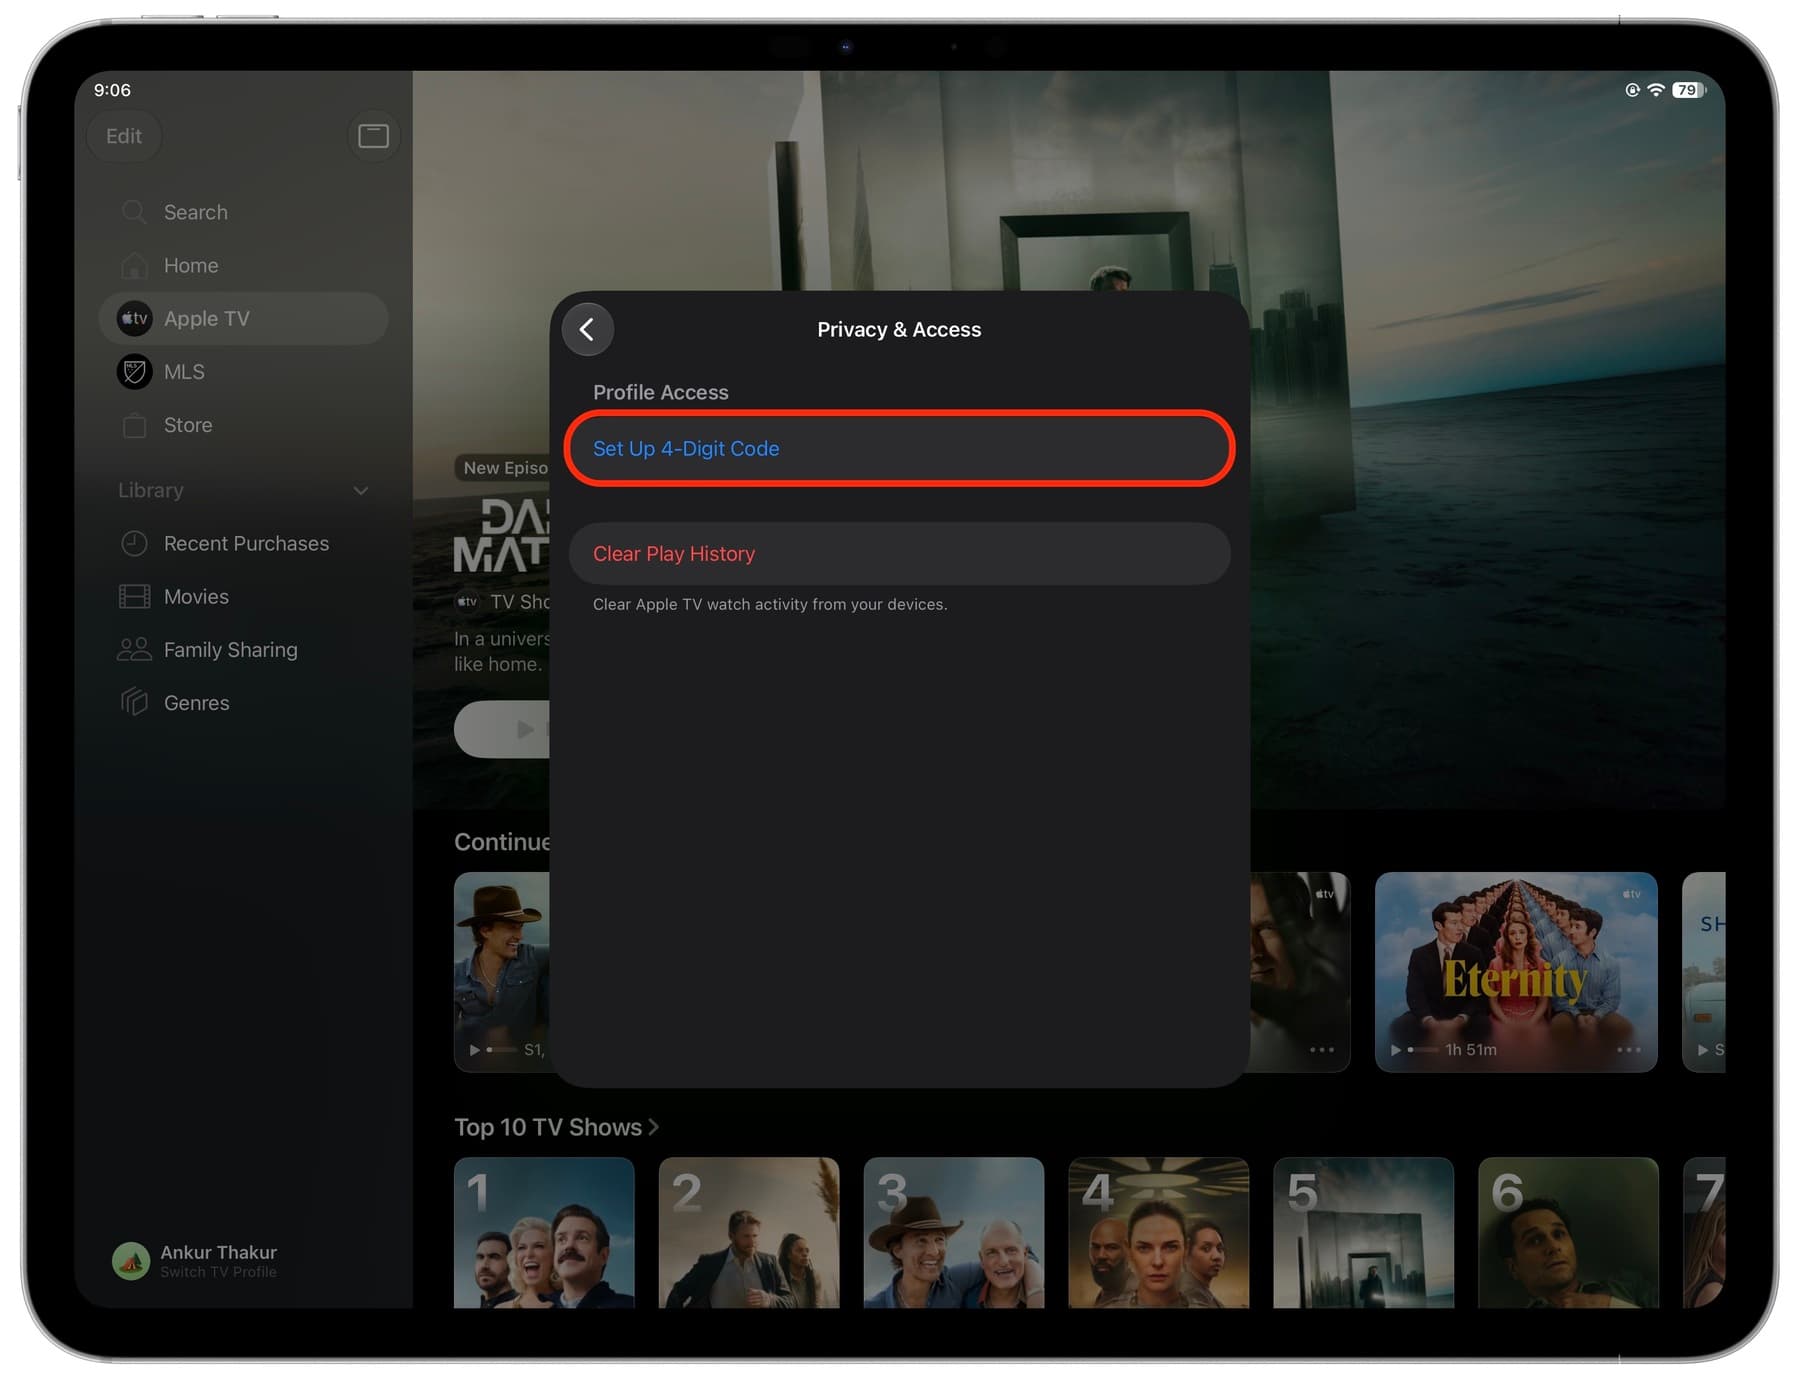The width and height of the screenshot is (1800, 1379).
Task: Click the Family Sharing people icon
Action: (134, 649)
